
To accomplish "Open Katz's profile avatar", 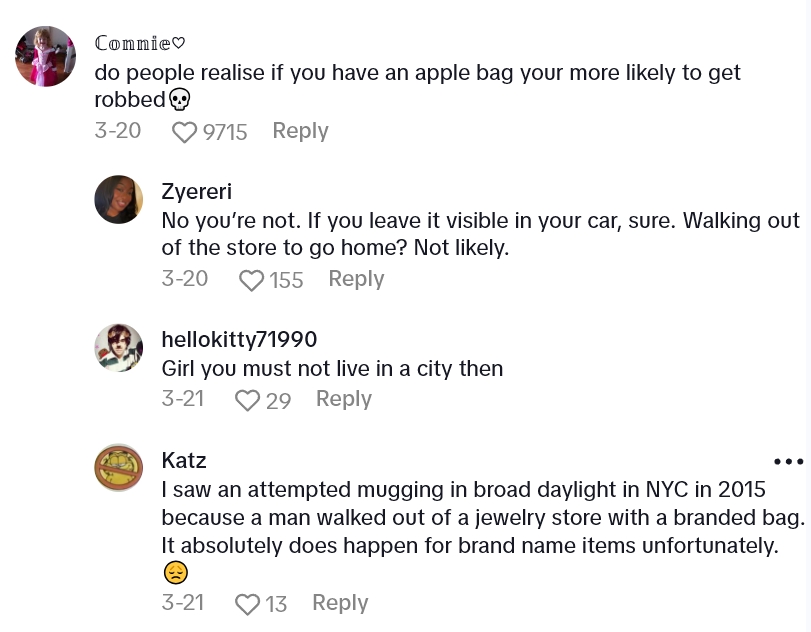I will click(x=119, y=467).
